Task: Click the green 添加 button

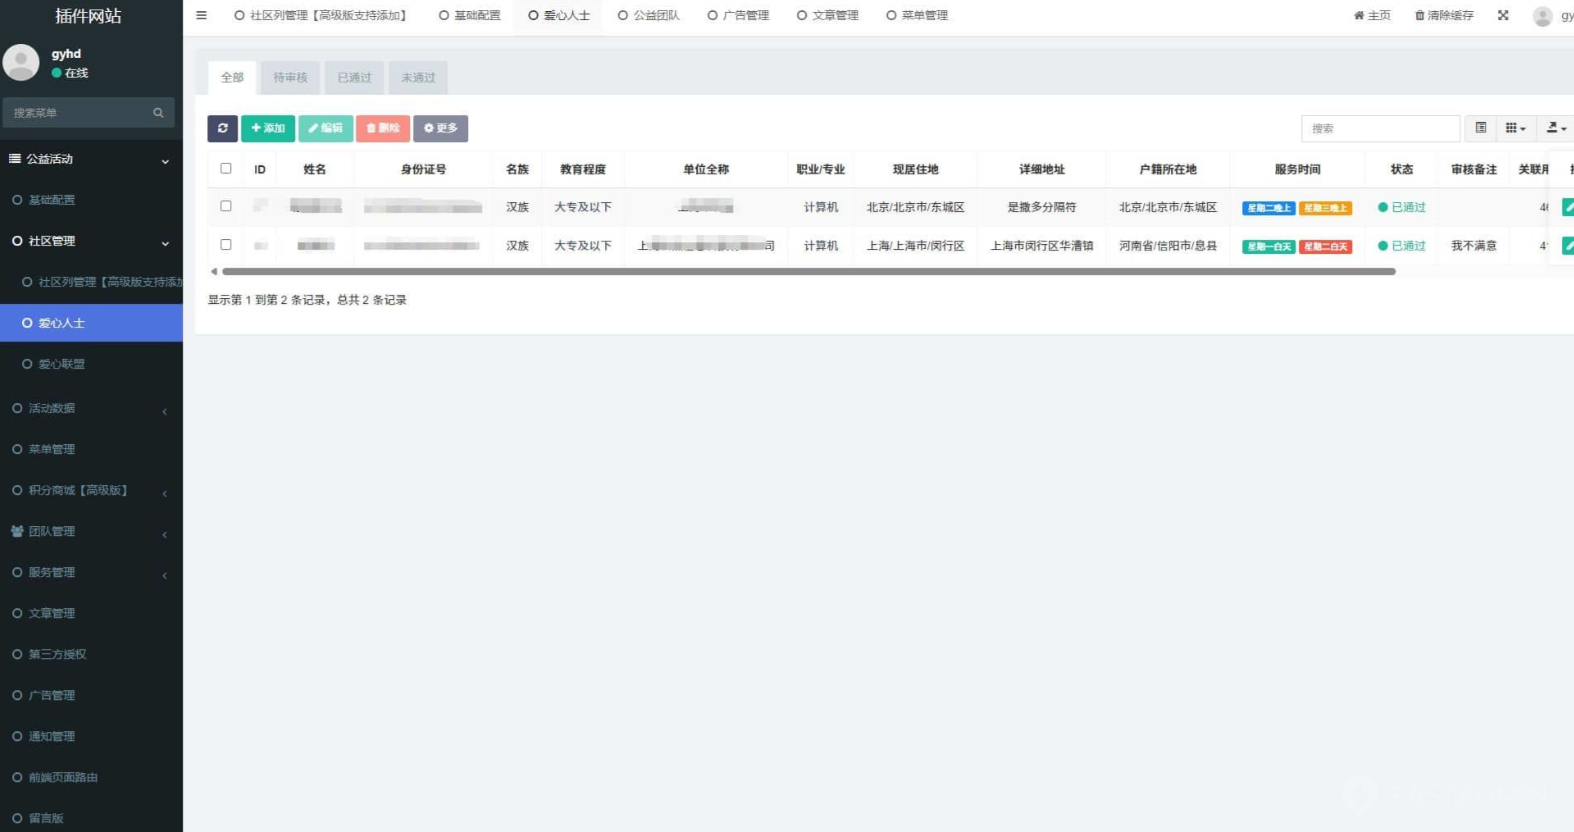Action: (x=268, y=128)
